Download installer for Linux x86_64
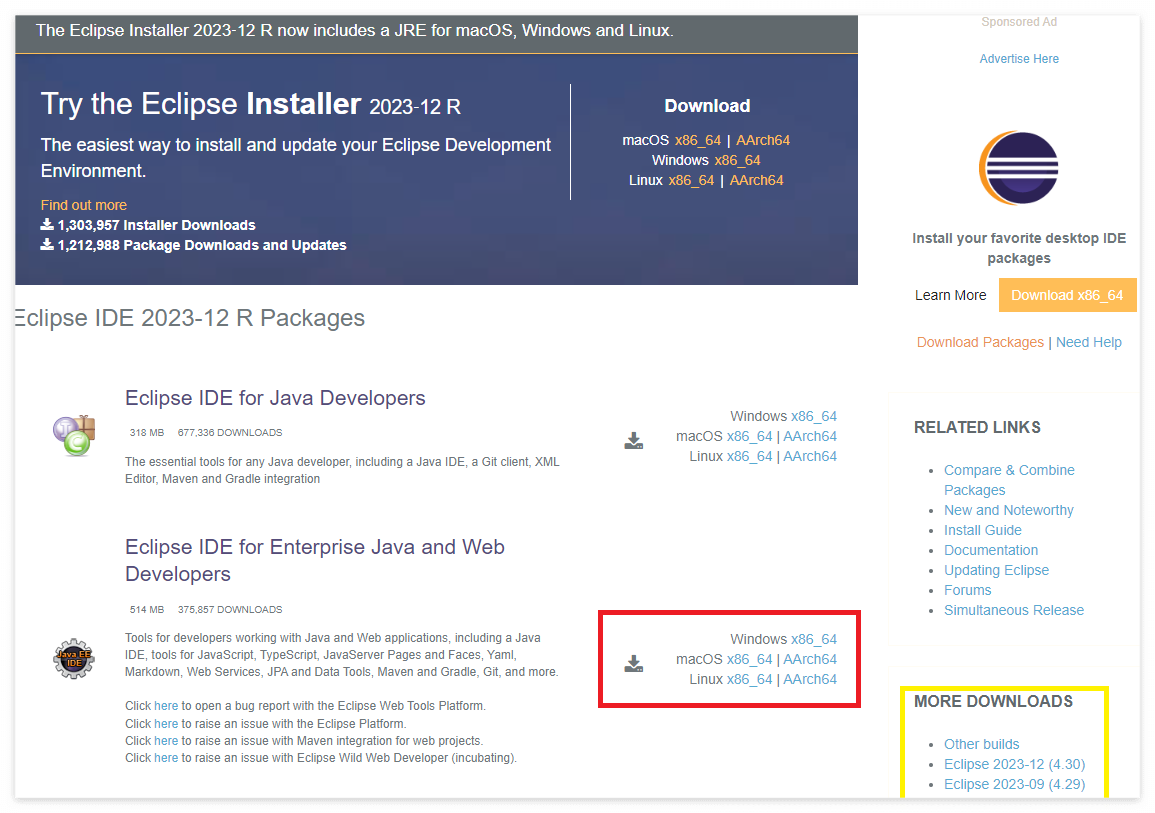This screenshot has height=813, width=1155. coord(691,180)
